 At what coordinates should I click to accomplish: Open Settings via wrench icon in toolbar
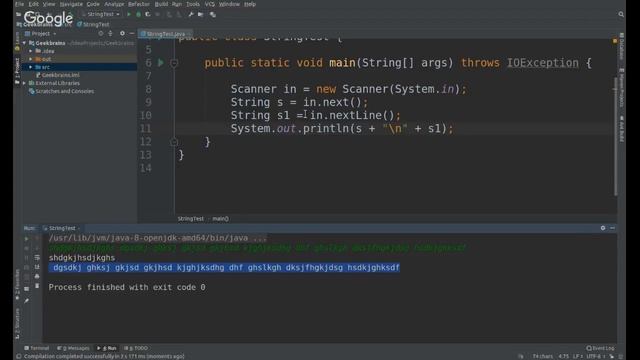[191, 14]
